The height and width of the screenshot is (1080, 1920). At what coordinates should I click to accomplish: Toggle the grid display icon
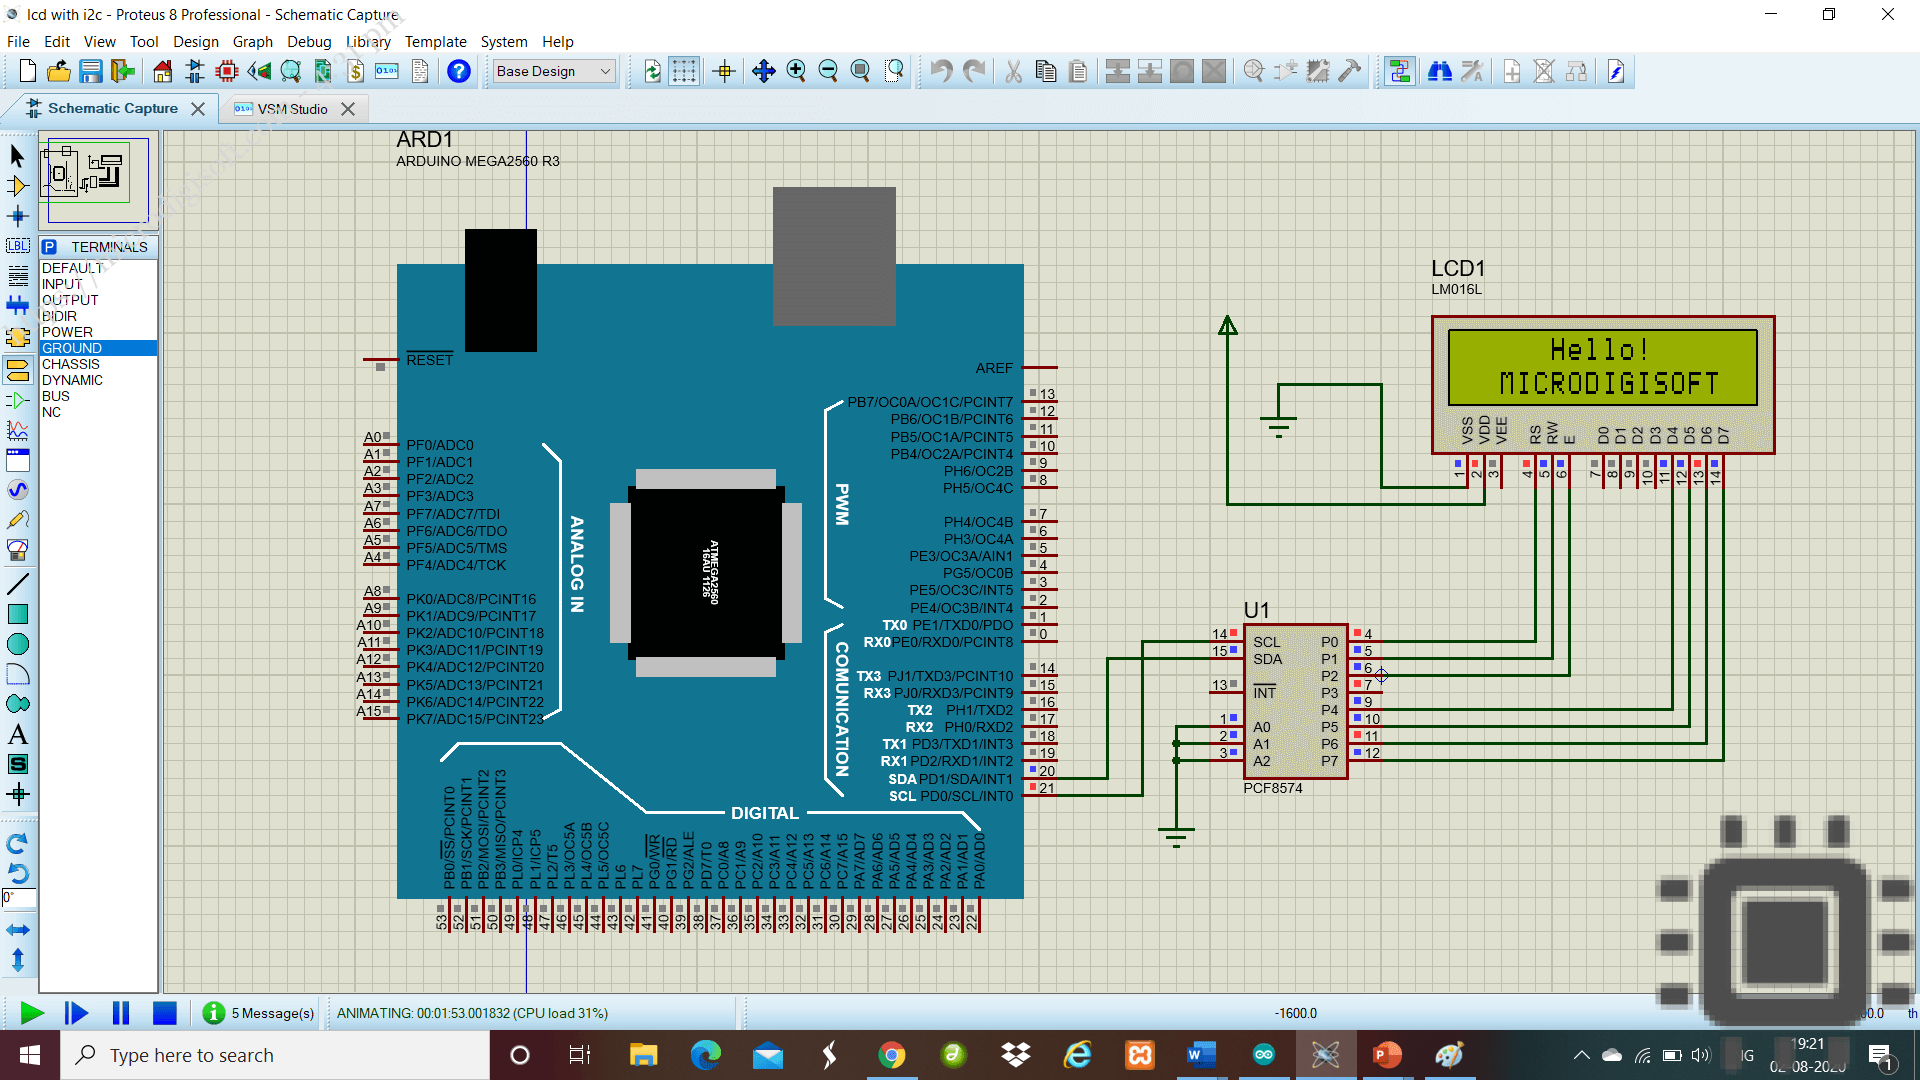point(686,71)
